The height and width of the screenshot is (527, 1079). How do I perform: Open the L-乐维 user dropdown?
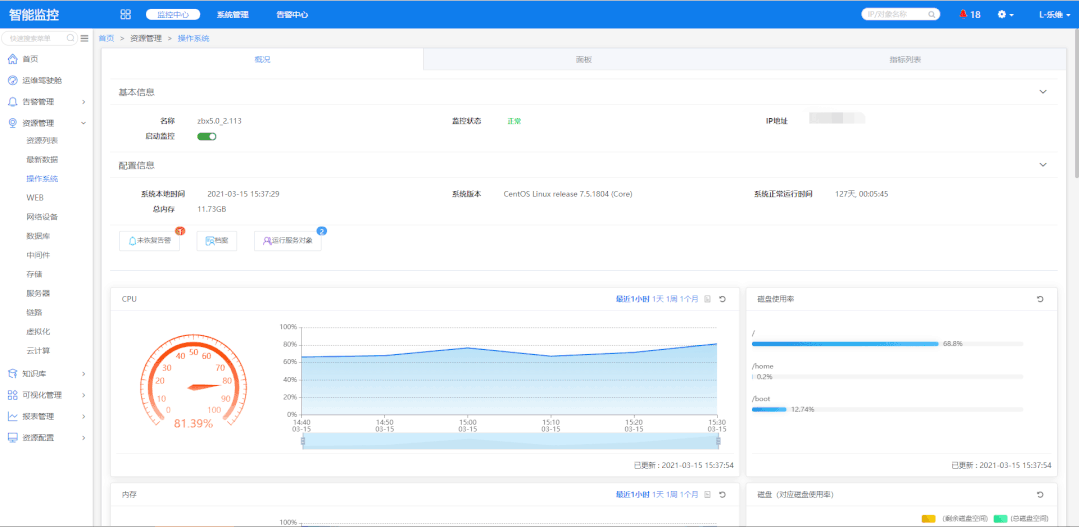(x=1054, y=14)
